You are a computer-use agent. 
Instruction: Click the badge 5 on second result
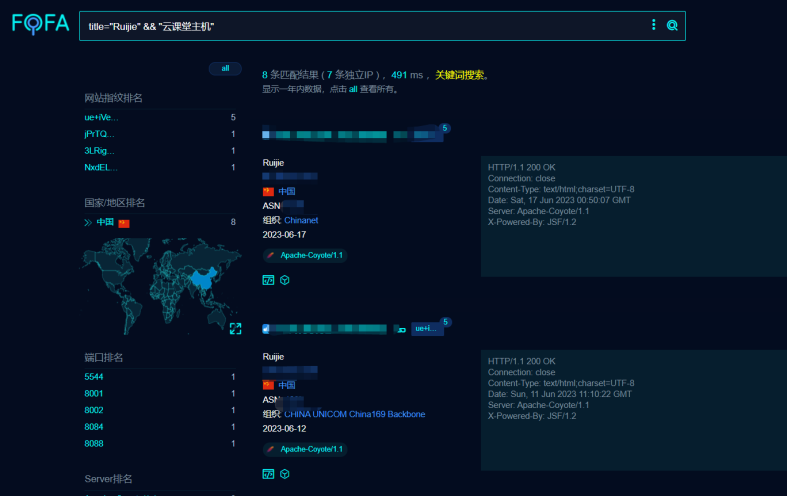pyautogui.click(x=445, y=322)
